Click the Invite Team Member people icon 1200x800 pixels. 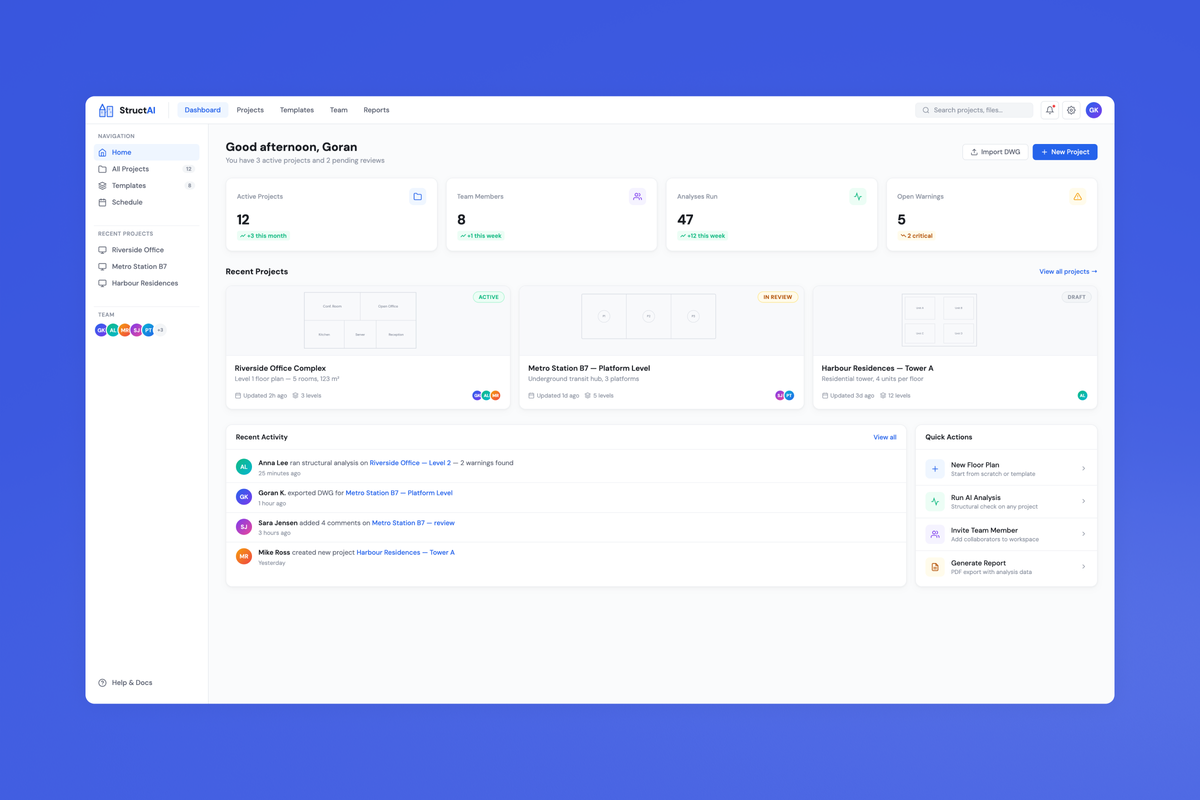click(934, 533)
